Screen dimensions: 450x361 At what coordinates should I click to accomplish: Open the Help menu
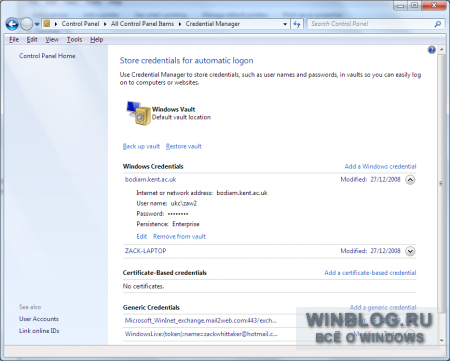[x=96, y=40]
